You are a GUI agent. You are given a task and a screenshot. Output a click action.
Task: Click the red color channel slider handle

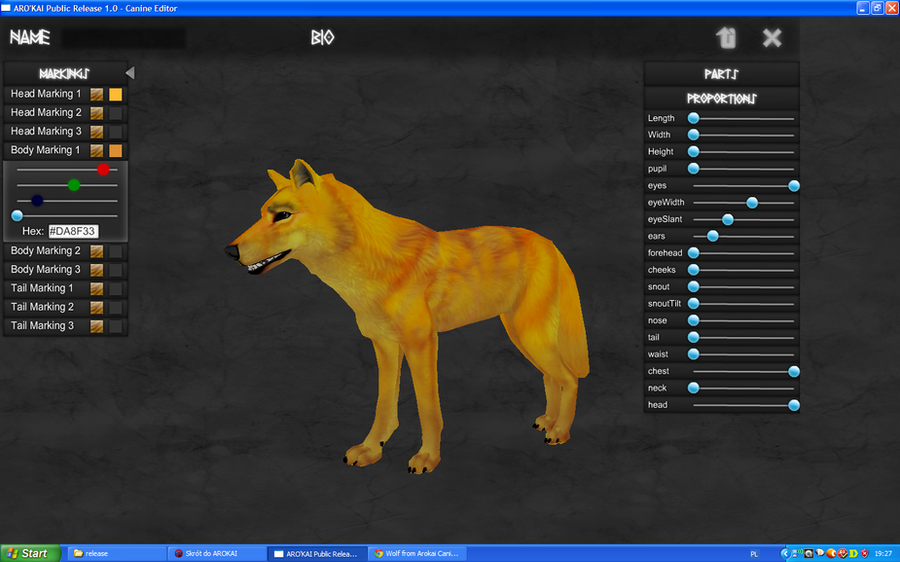point(103,169)
